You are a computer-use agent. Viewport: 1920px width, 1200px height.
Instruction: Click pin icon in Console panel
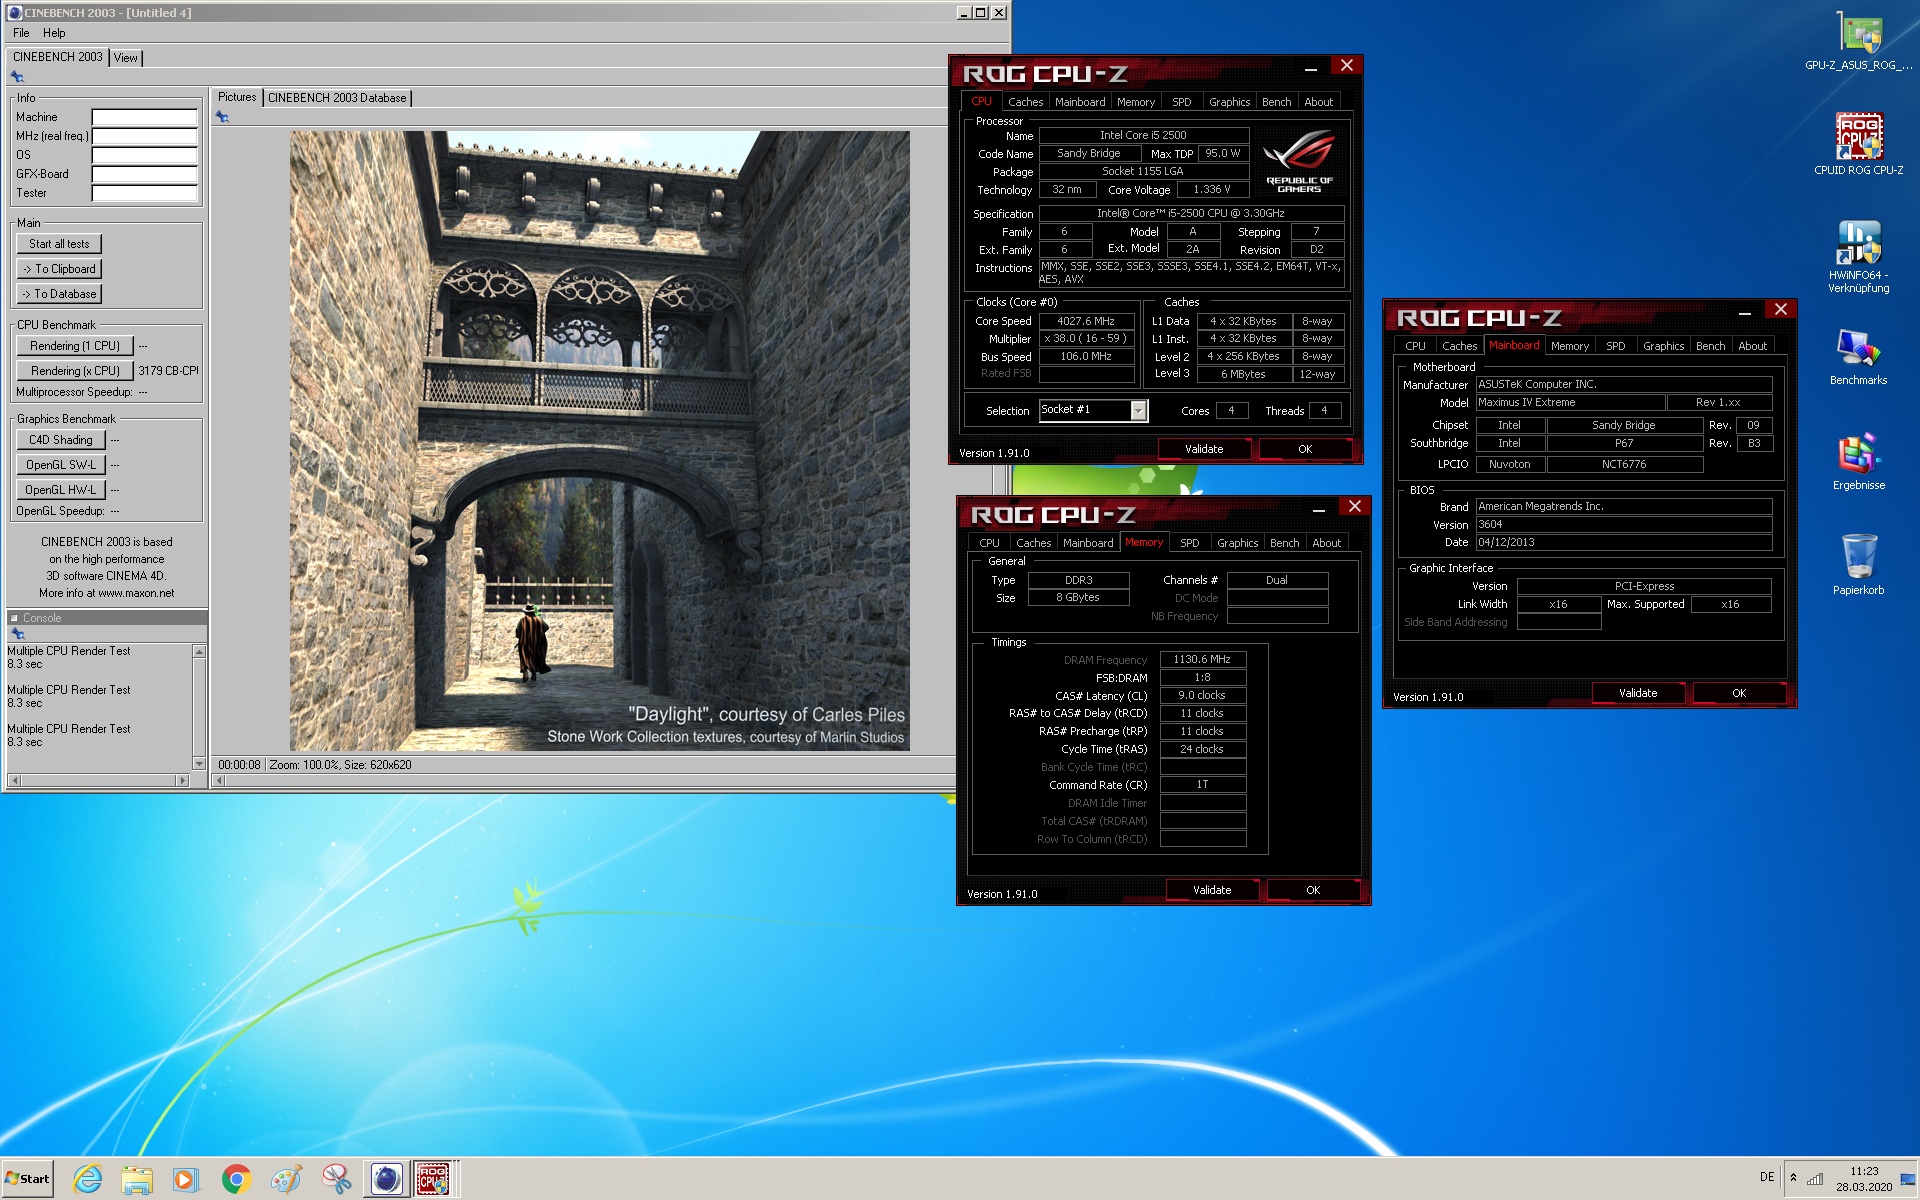point(17,634)
